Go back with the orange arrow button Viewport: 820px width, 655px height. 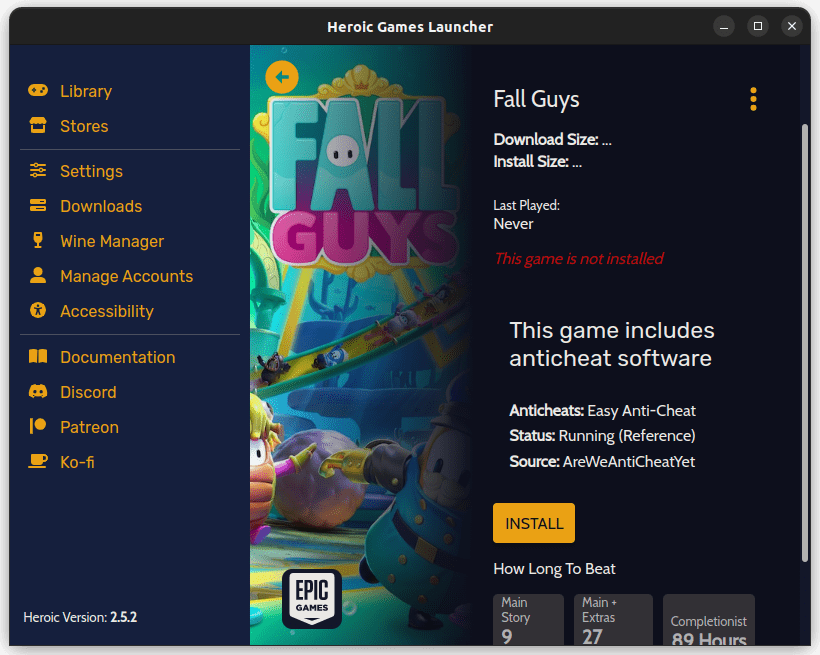(x=282, y=77)
